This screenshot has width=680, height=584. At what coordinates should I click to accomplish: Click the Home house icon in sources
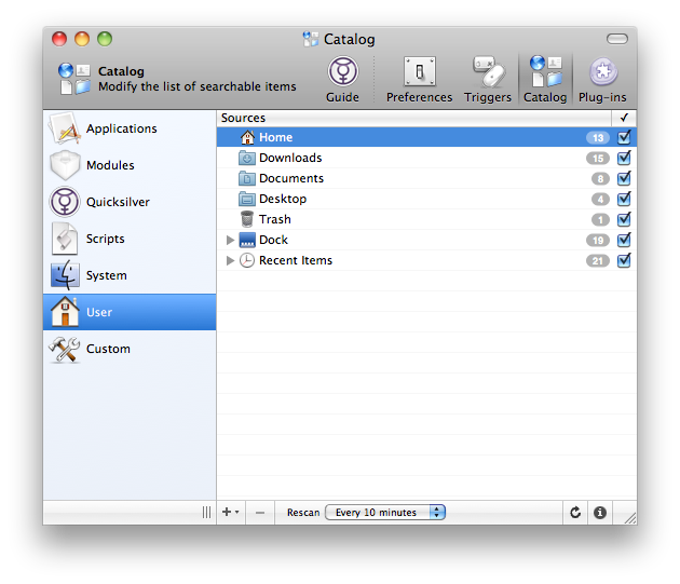pos(247,137)
